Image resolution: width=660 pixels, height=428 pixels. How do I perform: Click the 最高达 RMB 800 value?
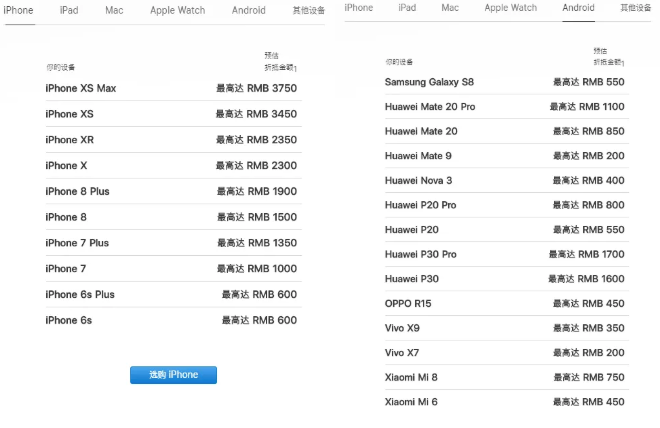588,205
